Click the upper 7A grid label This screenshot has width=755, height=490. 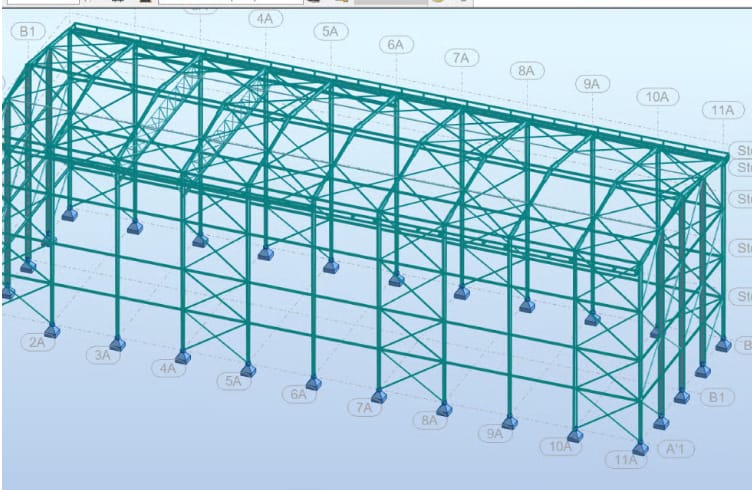[x=459, y=58]
